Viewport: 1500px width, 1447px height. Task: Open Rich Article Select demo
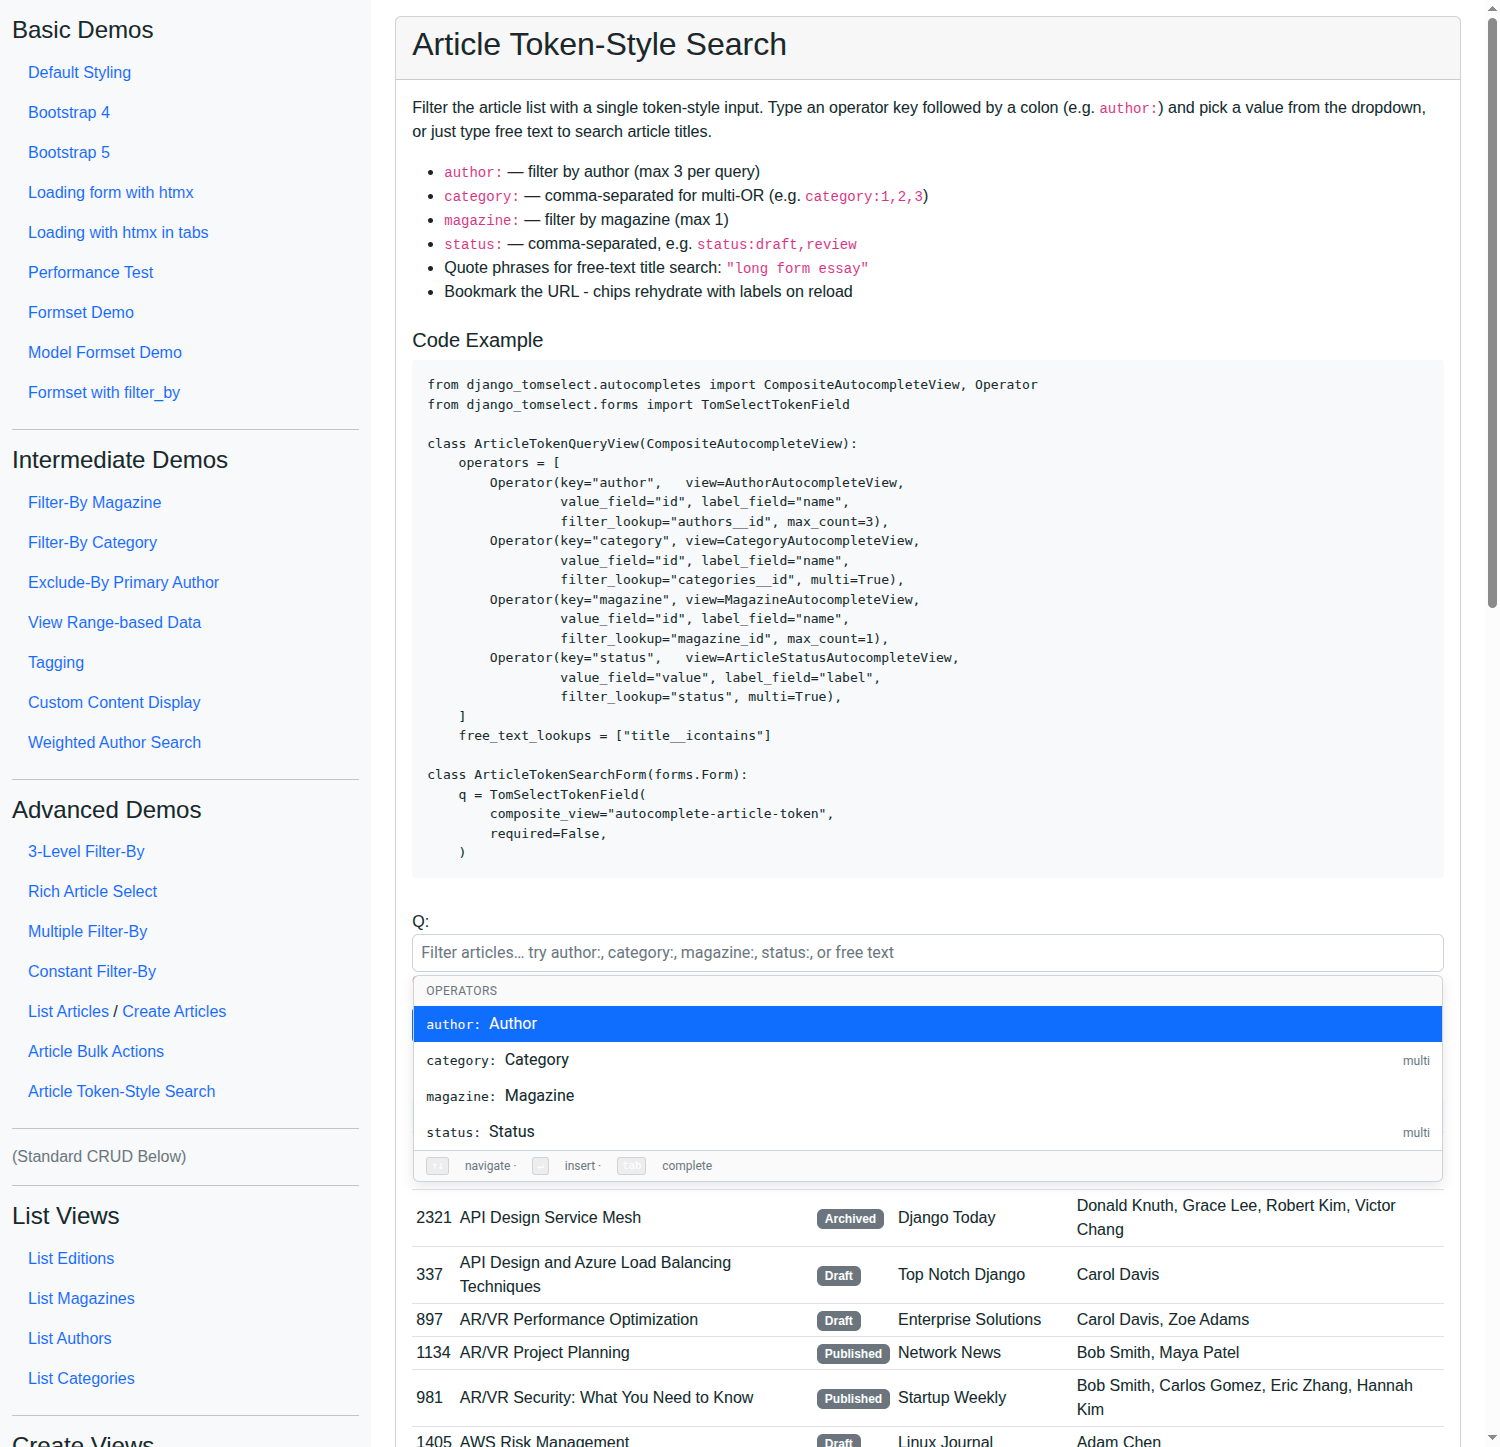(x=93, y=891)
